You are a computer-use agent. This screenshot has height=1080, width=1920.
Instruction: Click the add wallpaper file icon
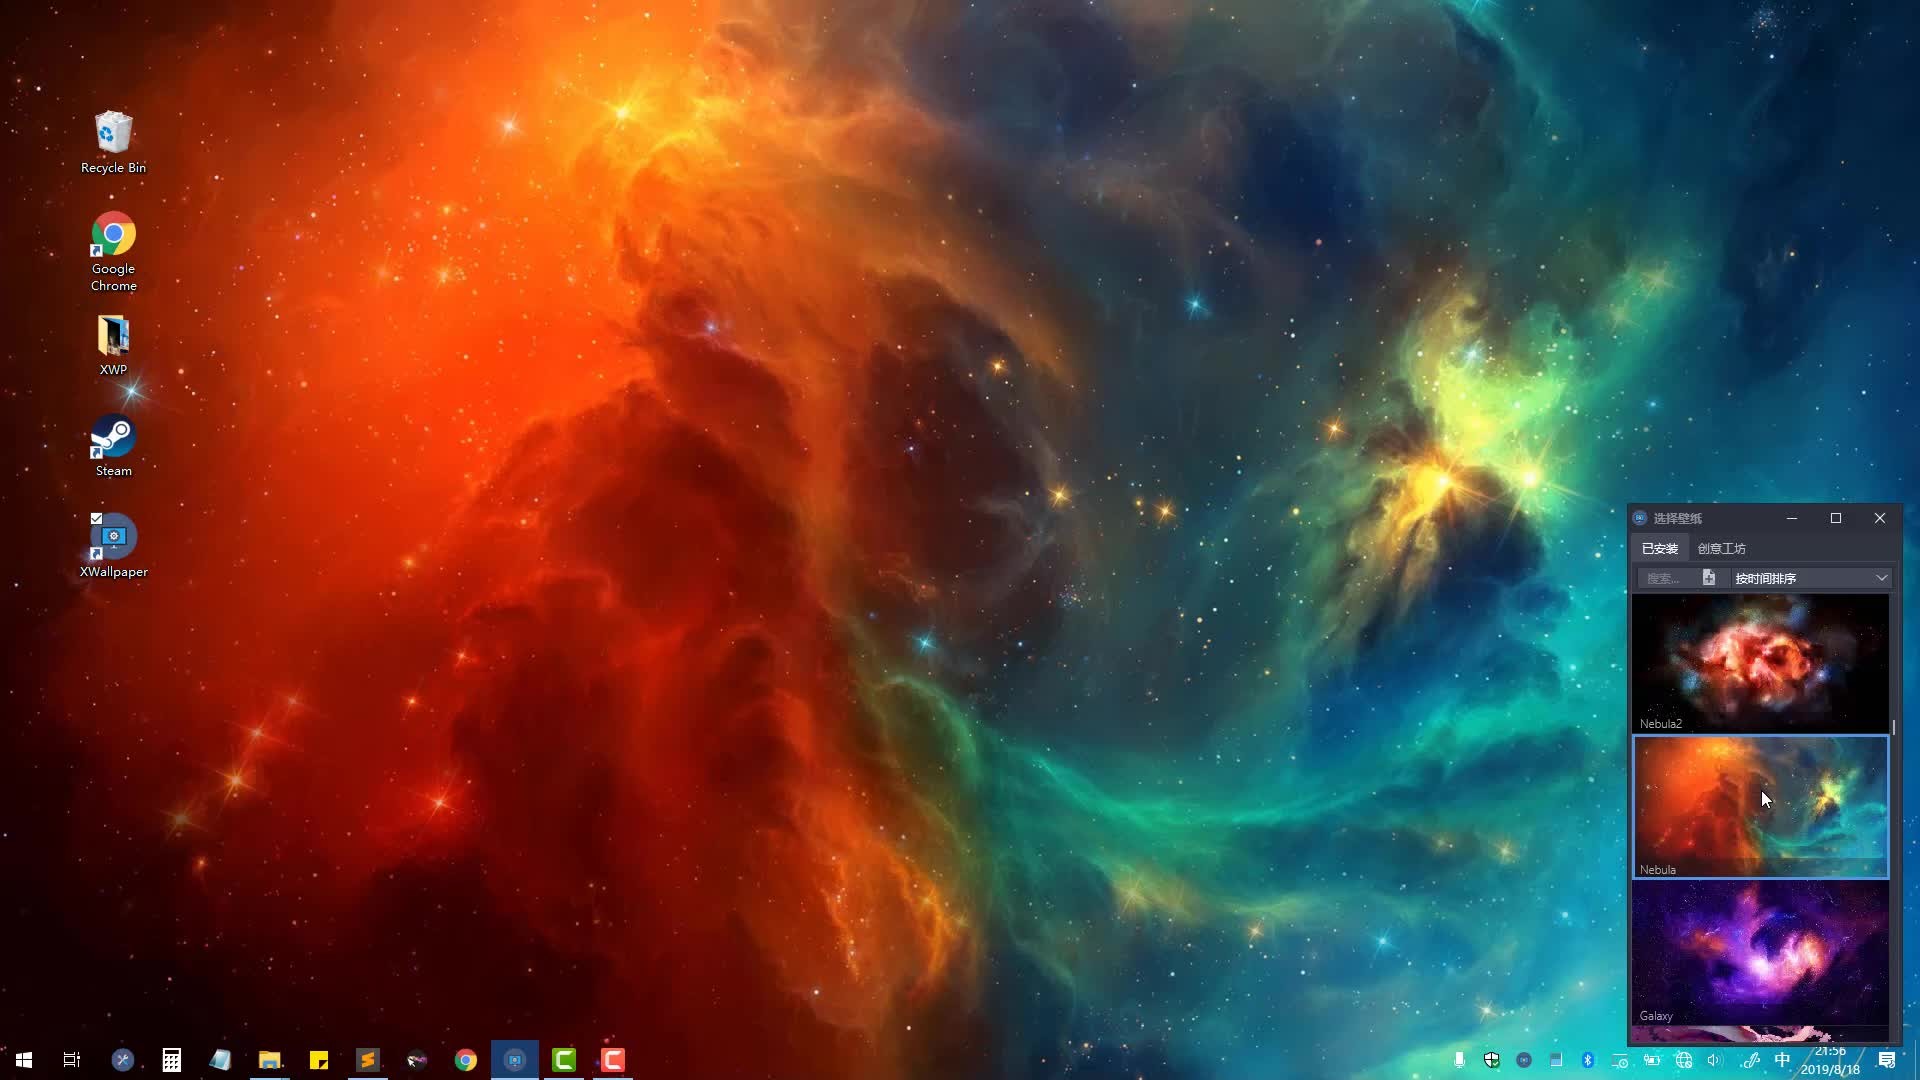pyautogui.click(x=1709, y=578)
